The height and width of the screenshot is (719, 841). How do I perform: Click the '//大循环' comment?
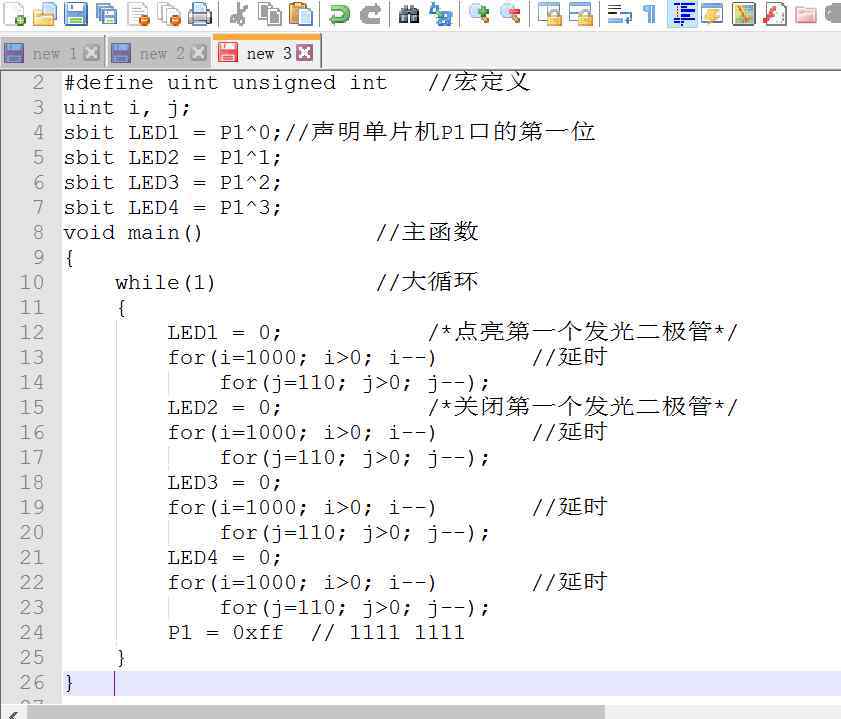427,282
